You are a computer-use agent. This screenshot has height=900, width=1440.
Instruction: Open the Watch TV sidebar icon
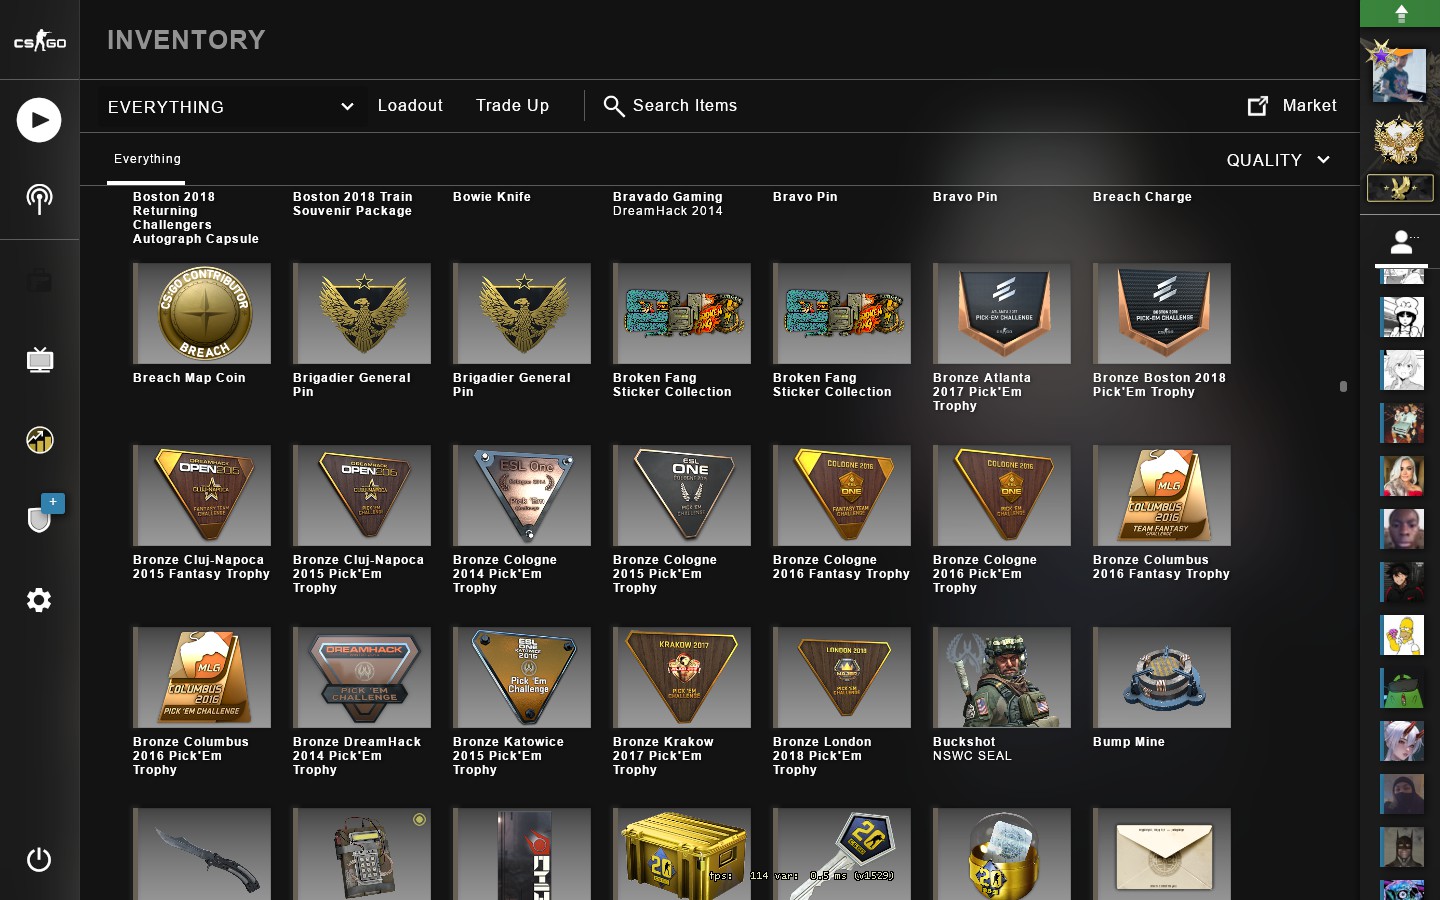click(39, 360)
